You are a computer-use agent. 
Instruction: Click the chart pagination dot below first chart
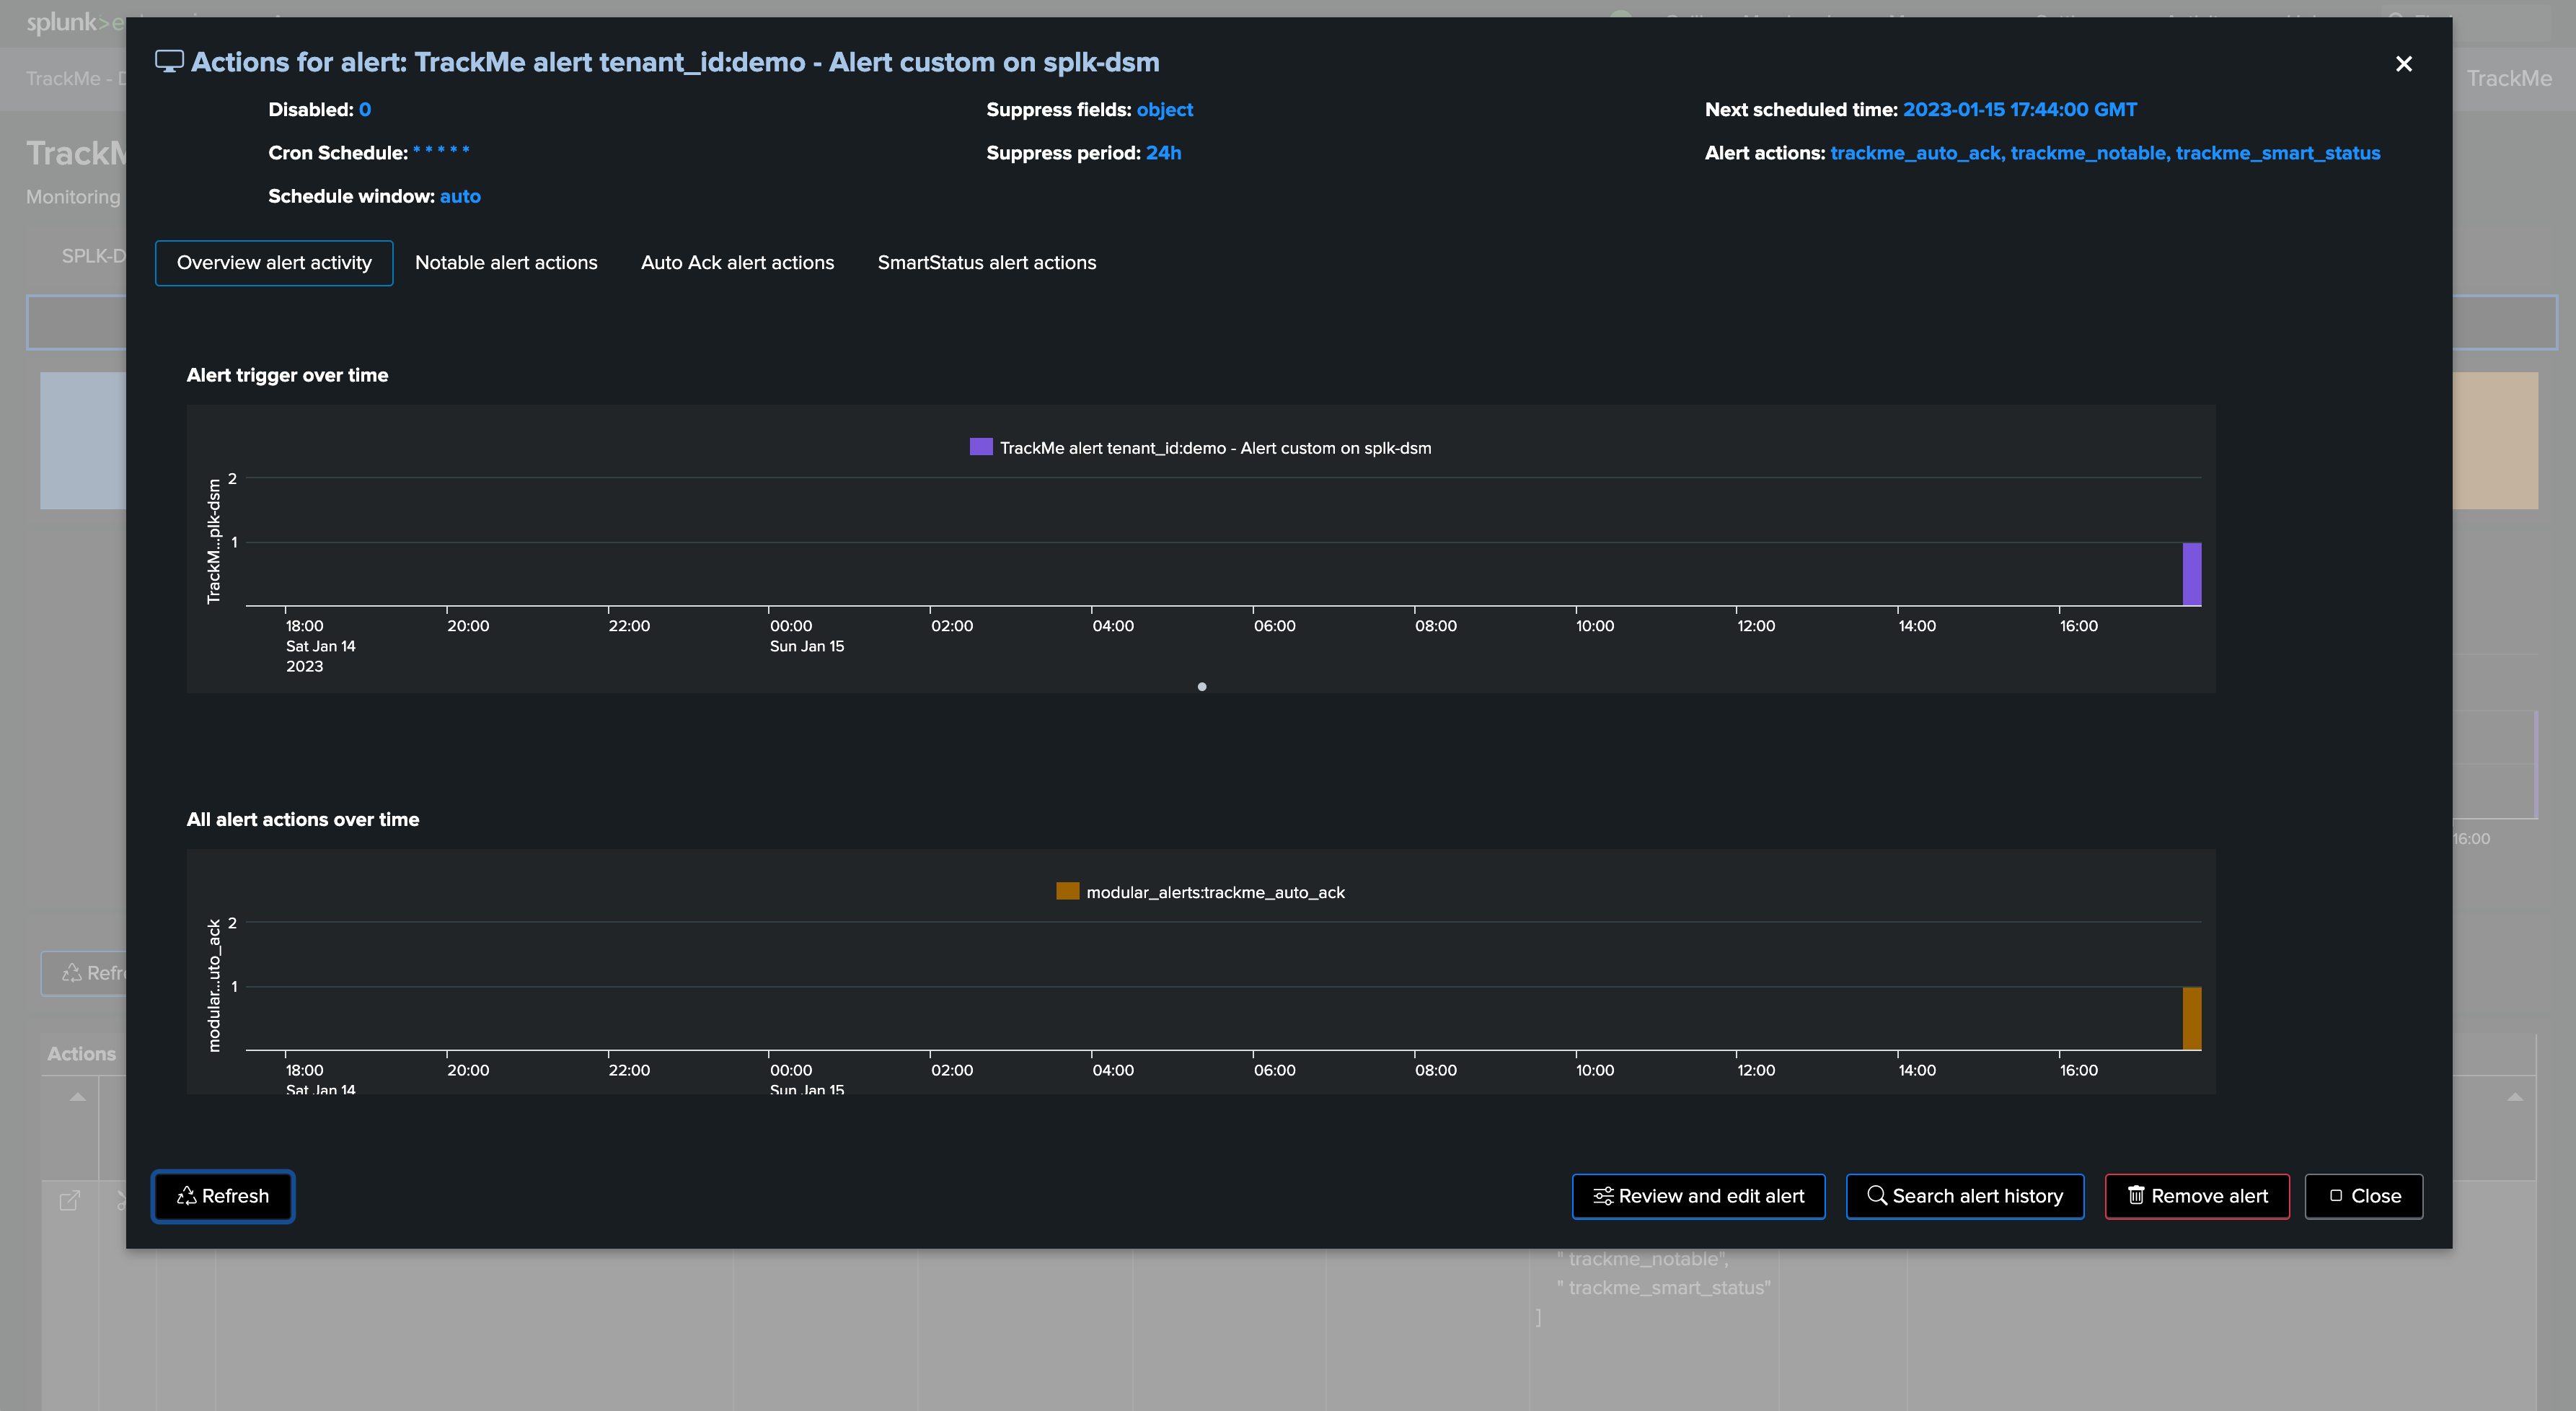pos(1202,687)
